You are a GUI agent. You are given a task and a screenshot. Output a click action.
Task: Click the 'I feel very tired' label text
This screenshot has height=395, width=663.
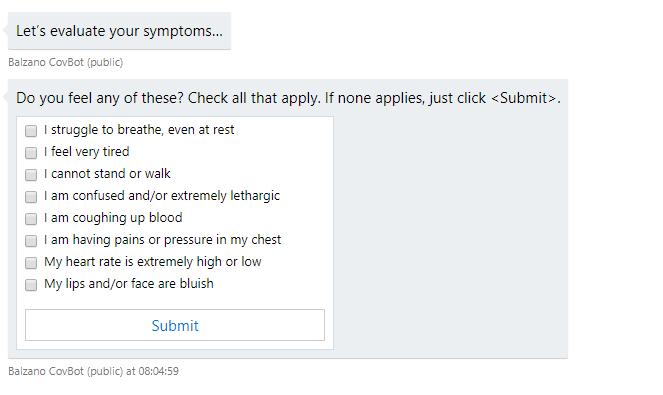click(x=87, y=152)
